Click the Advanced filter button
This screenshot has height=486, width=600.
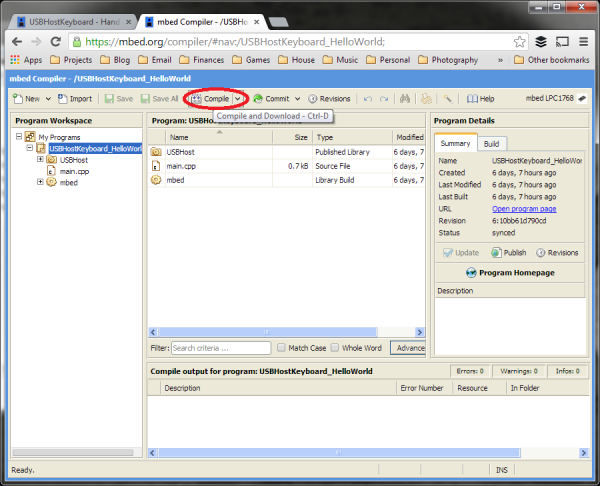[x=408, y=348]
